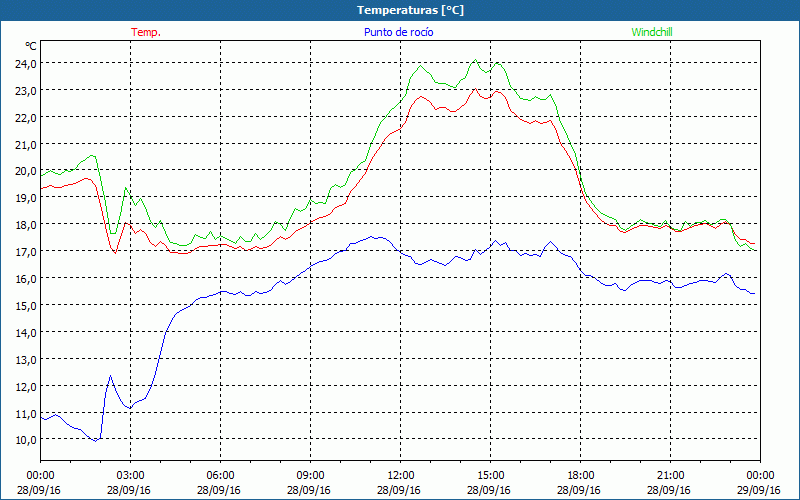
Task: Click the '17,0' y-axis value
Action: (26, 252)
